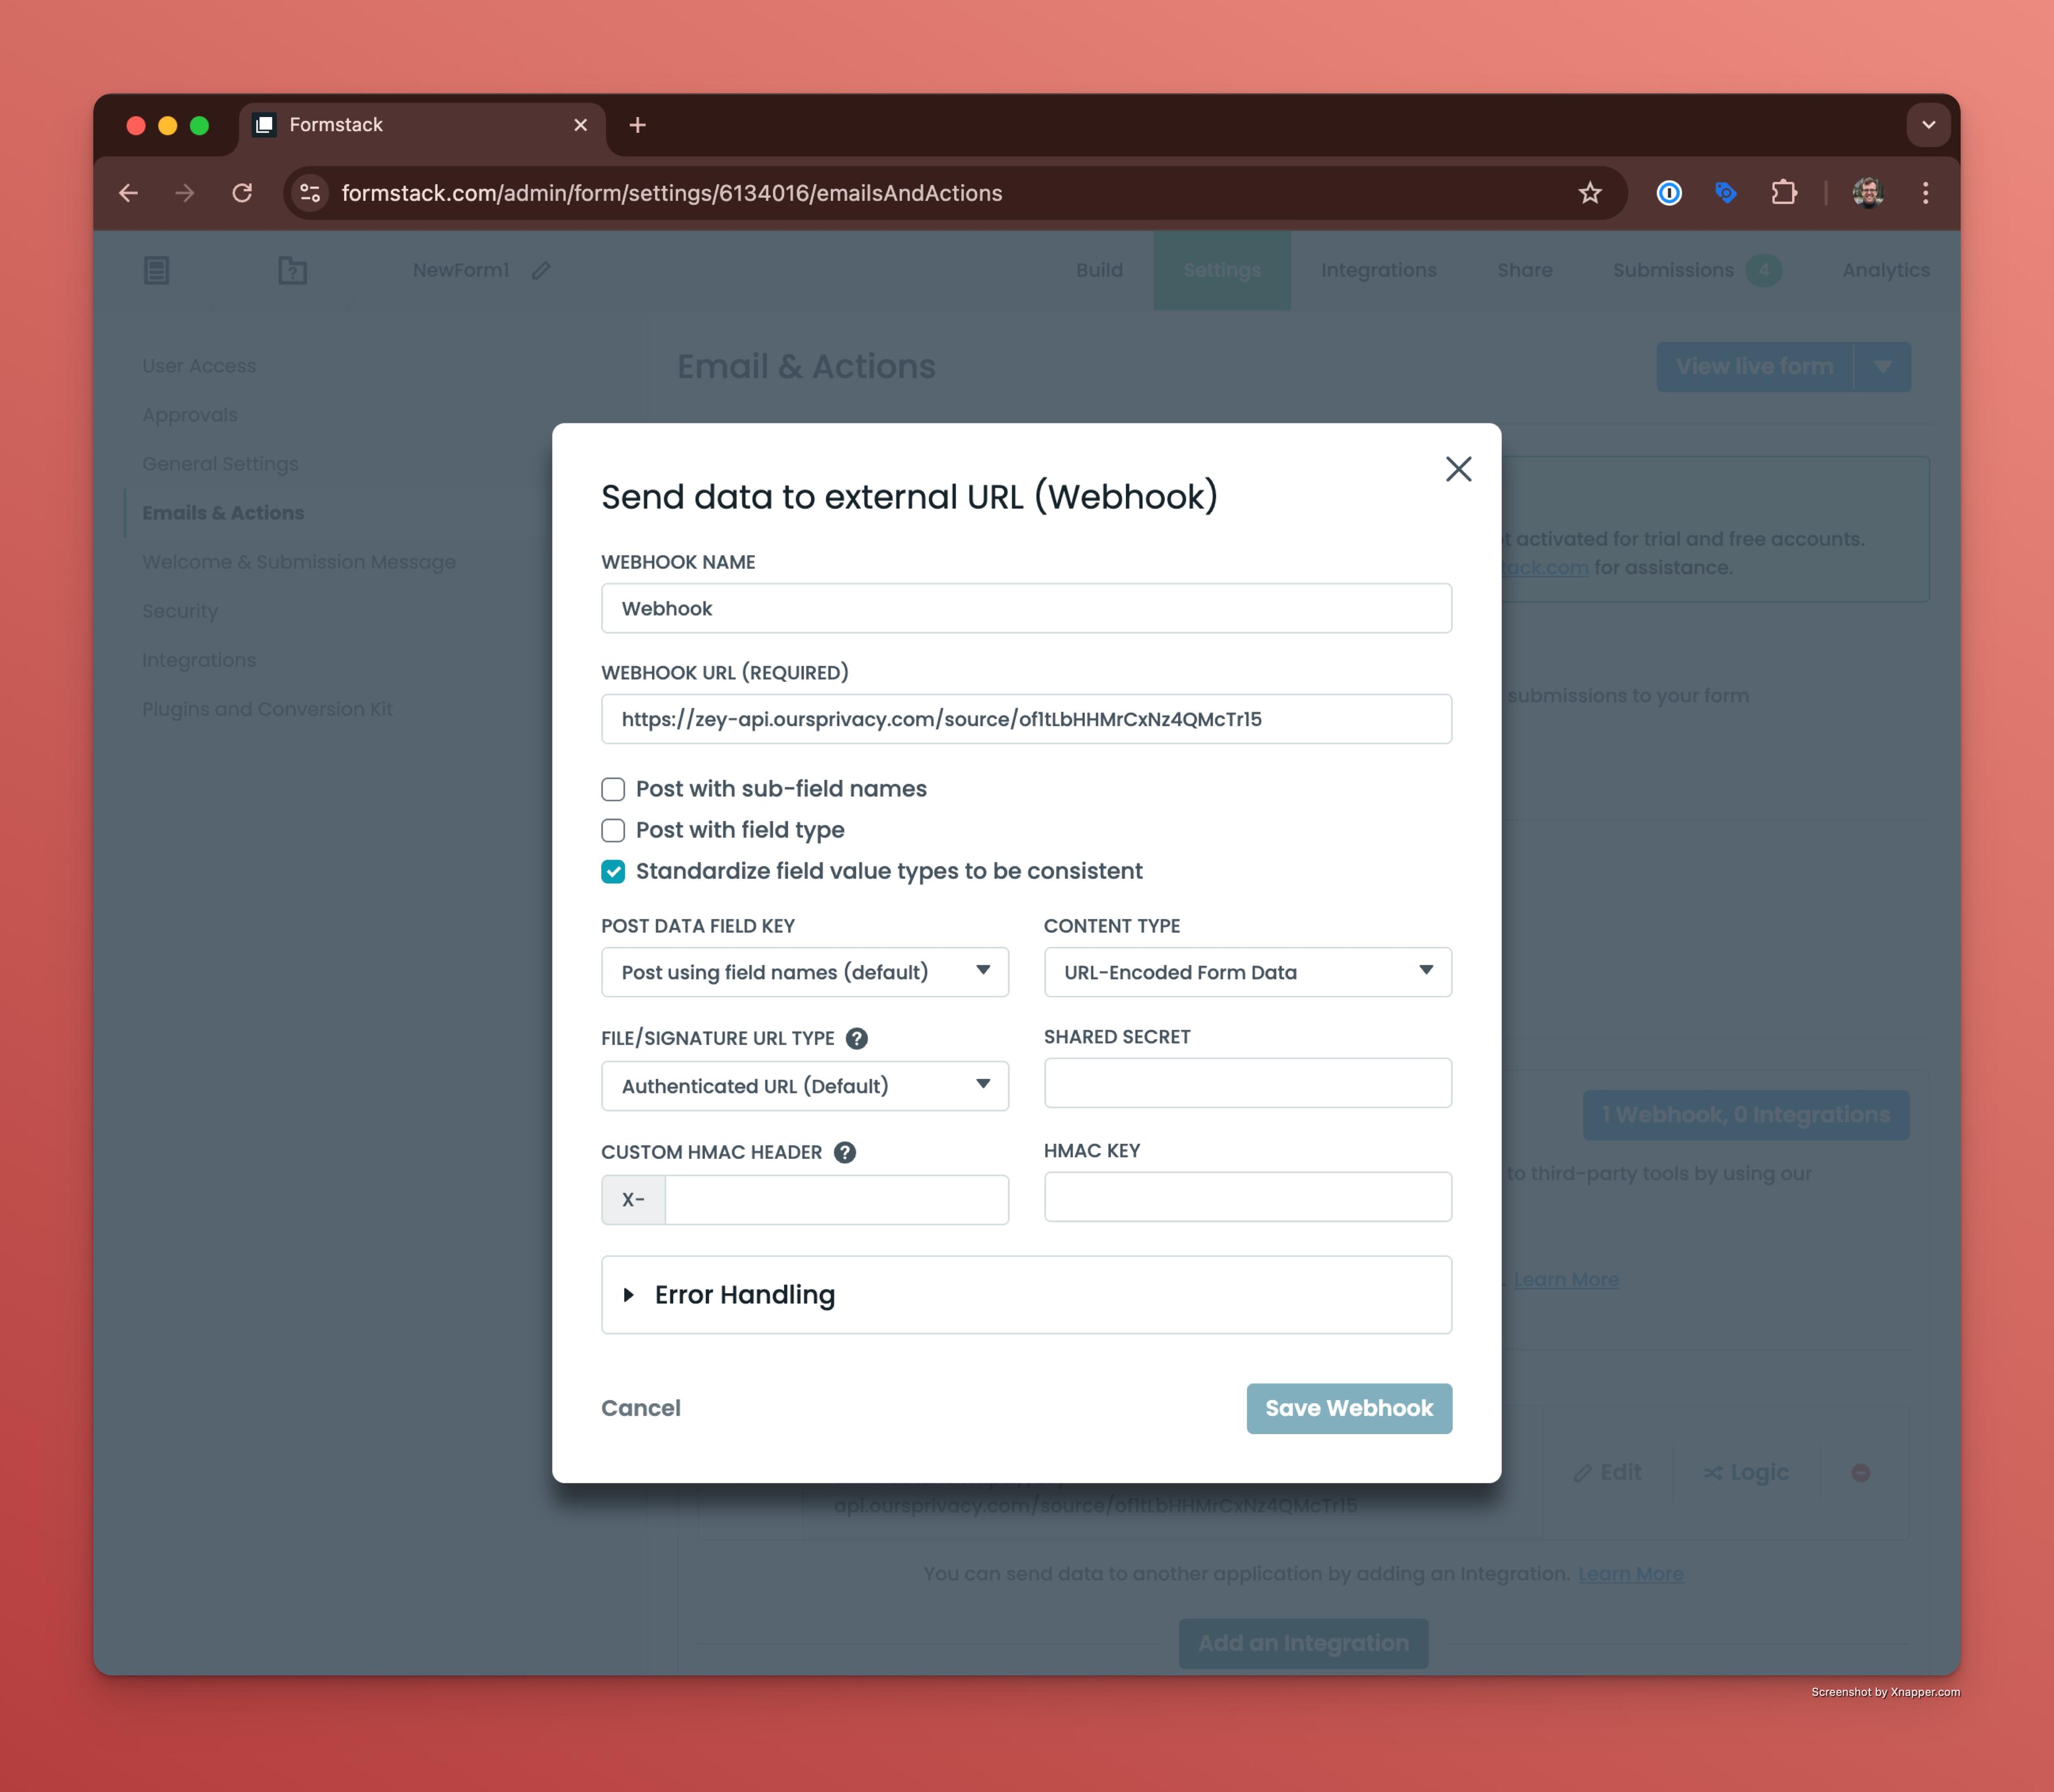Open a new browser tab

point(637,125)
